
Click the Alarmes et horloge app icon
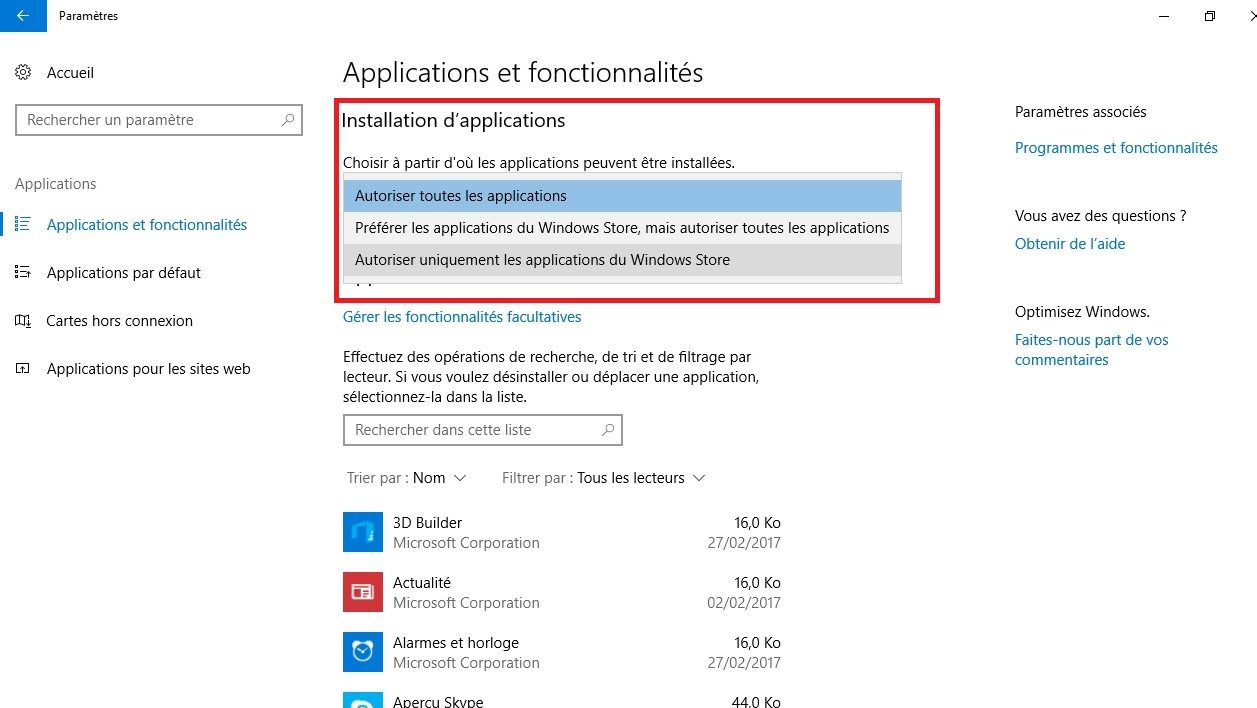click(362, 652)
